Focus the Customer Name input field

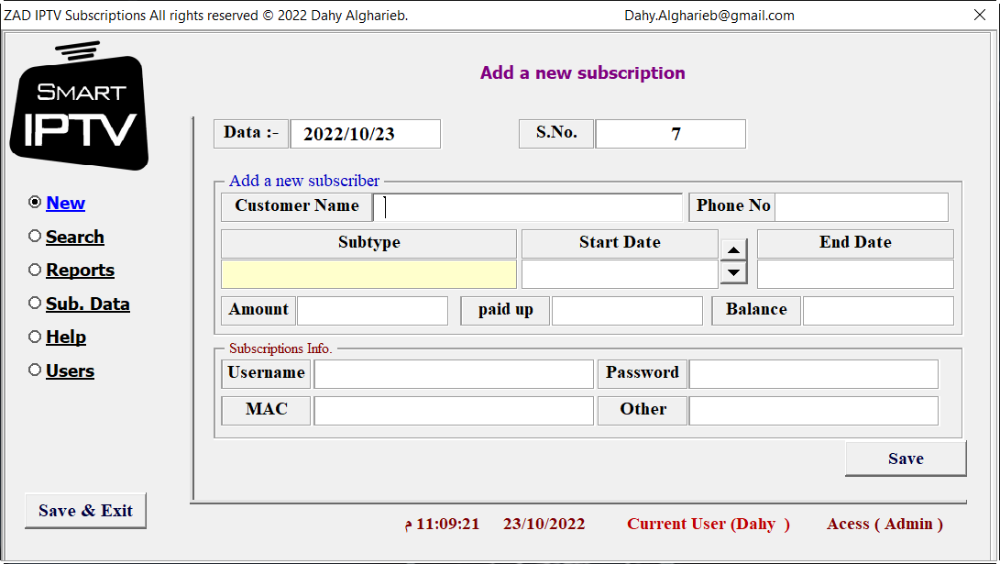pos(527,207)
